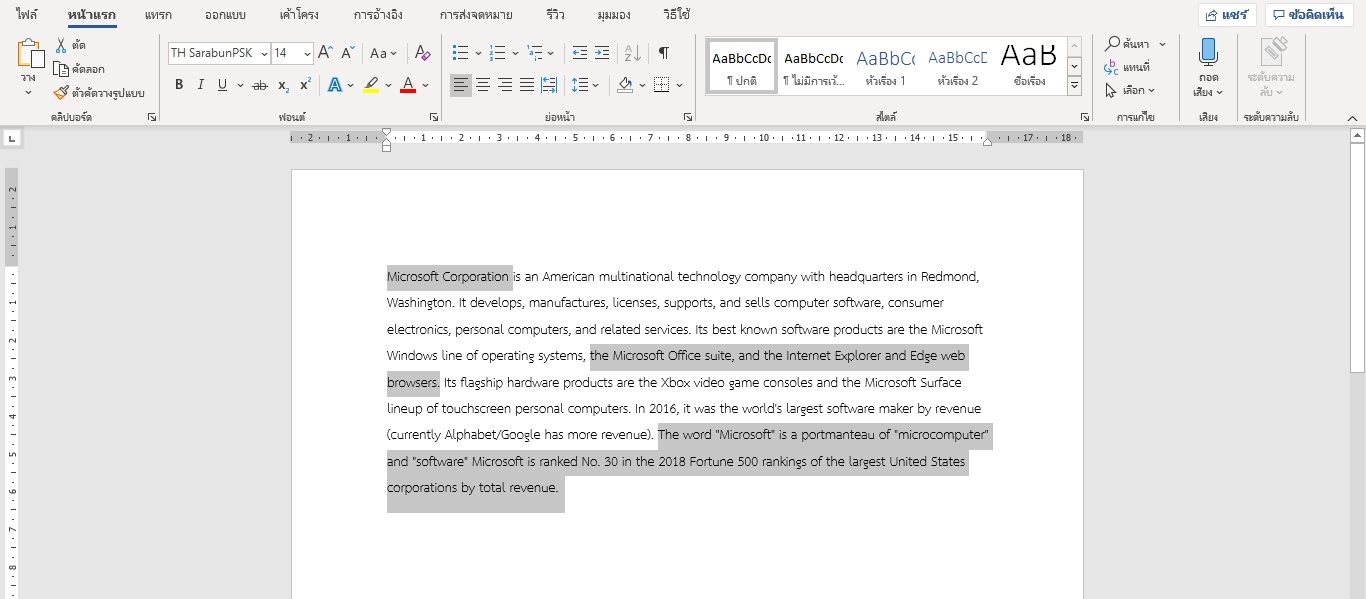
Task: Toggle italic formatting
Action: pos(199,85)
